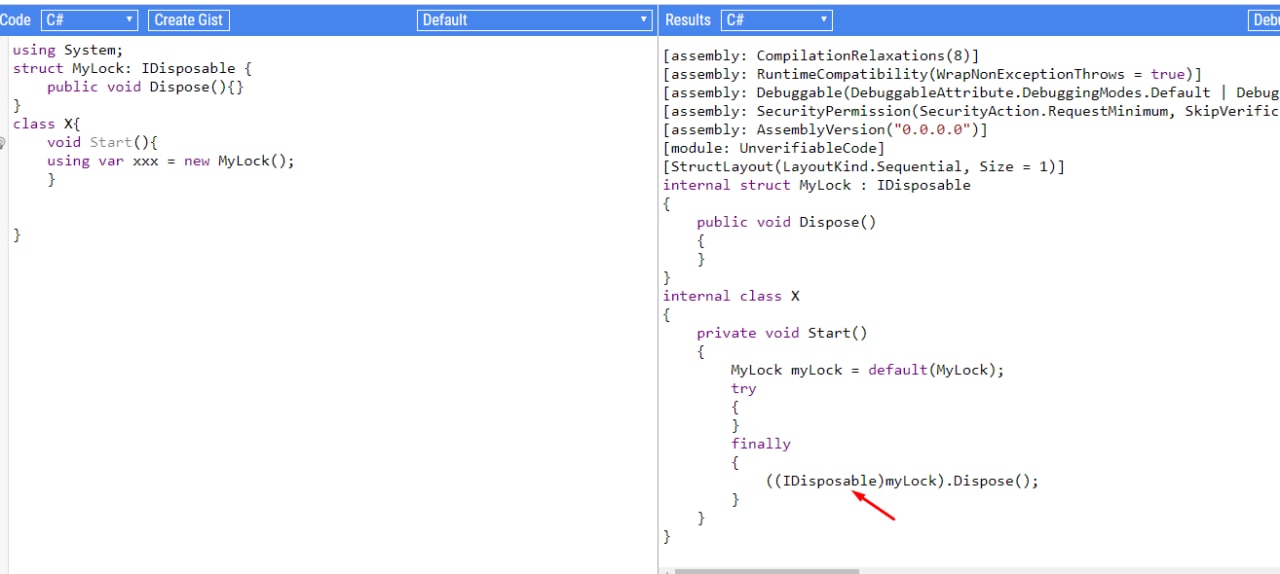Open the Default branch dropdown
The height and width of the screenshot is (574, 1280).
(x=535, y=20)
